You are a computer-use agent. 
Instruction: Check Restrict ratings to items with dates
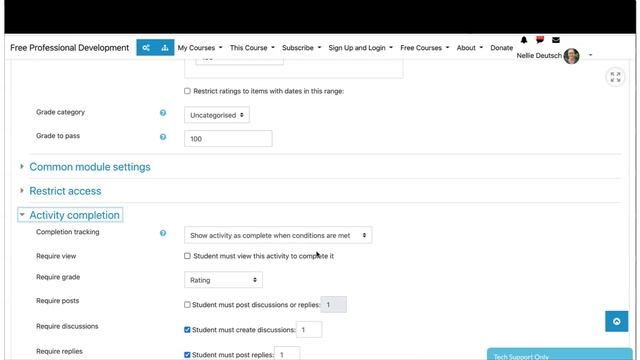187,91
